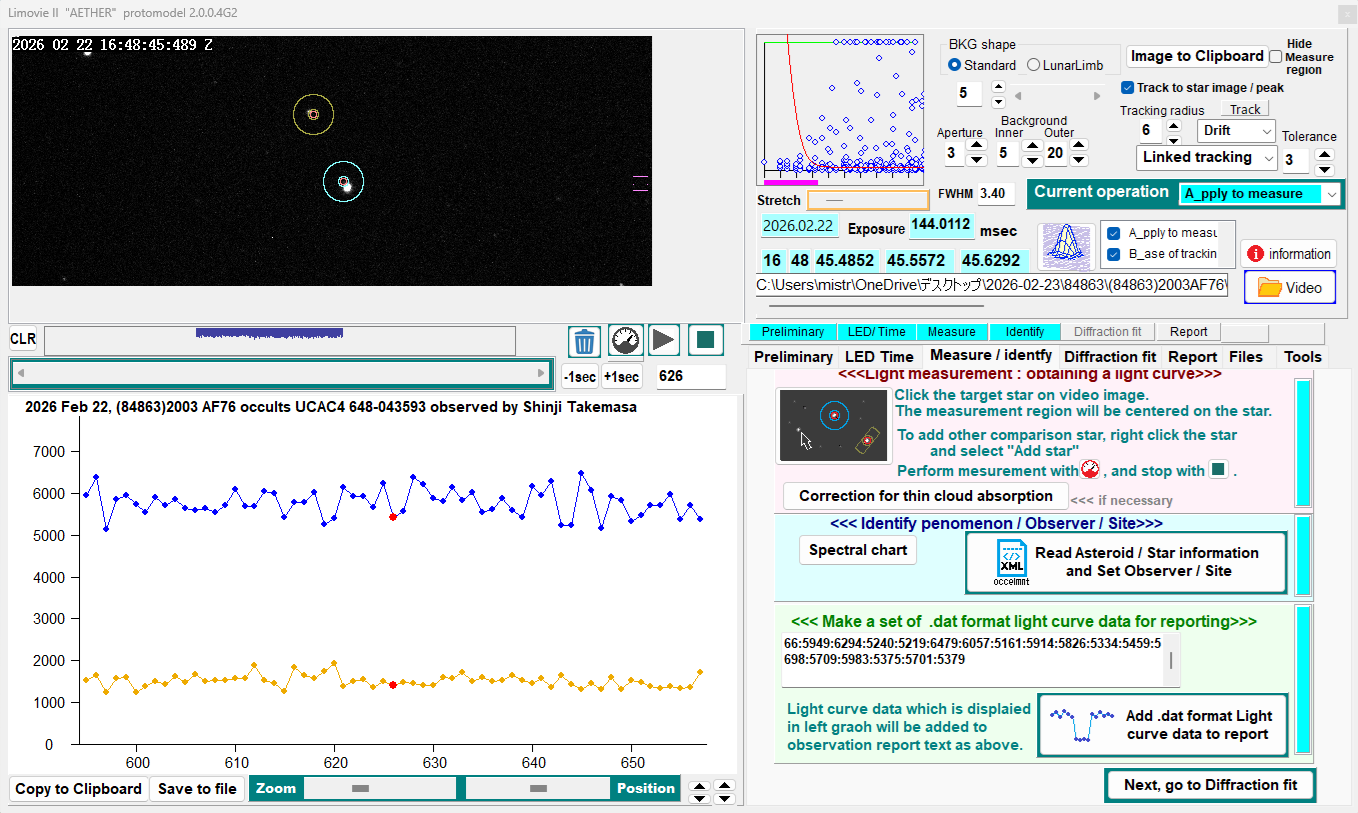Image resolution: width=1358 pixels, height=813 pixels.
Task: Click Next, go to Diffraction fit
Action: point(1210,785)
